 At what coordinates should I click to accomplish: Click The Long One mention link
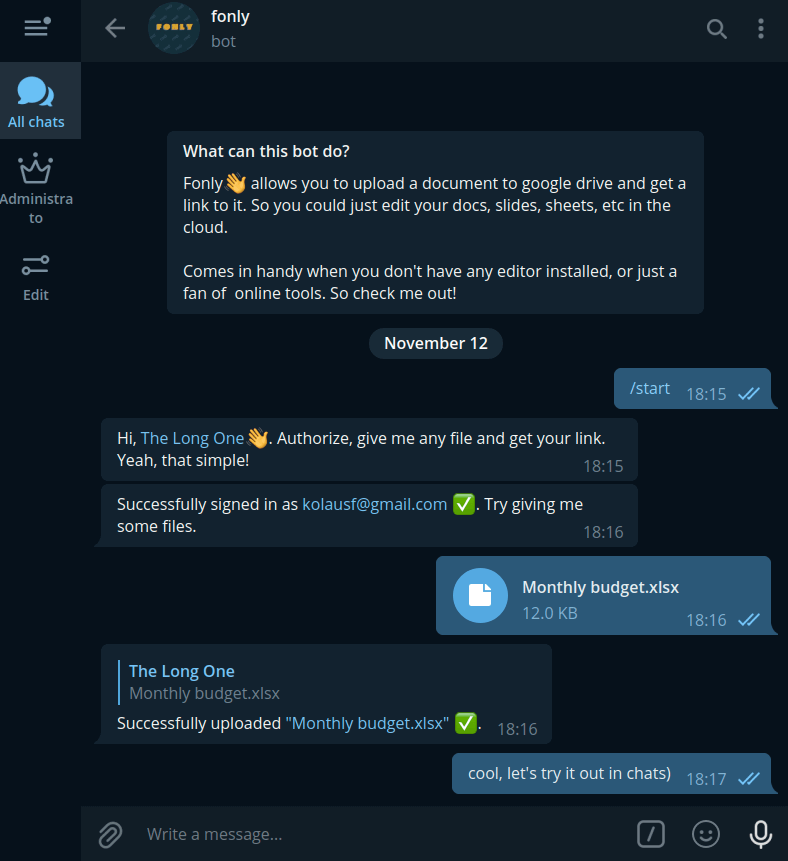click(x=192, y=438)
